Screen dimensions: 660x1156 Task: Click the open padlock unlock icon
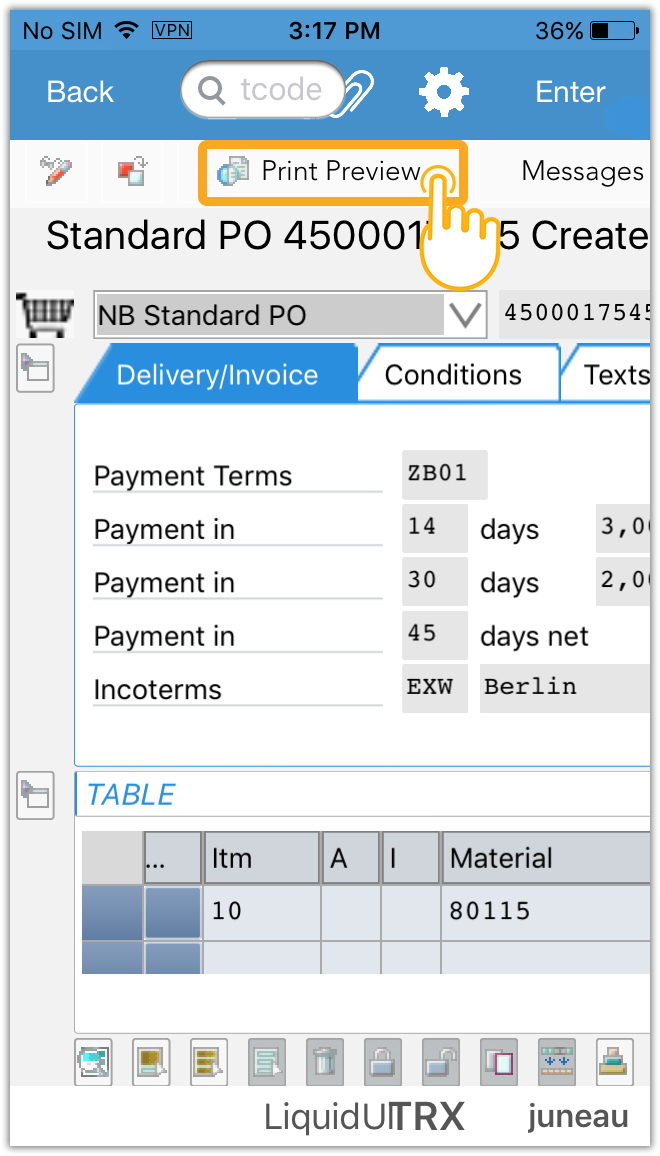point(438,1061)
